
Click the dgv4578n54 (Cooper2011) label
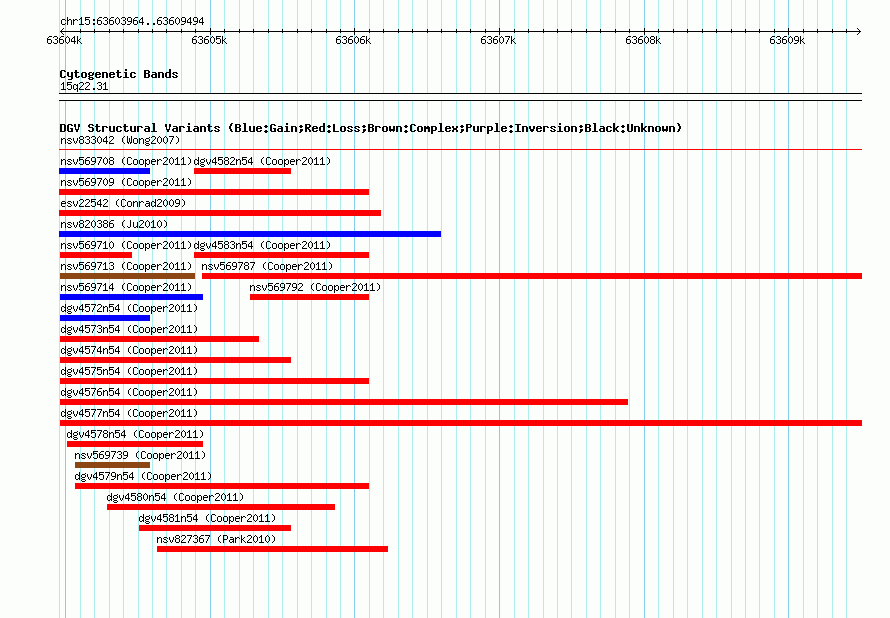click(x=135, y=434)
